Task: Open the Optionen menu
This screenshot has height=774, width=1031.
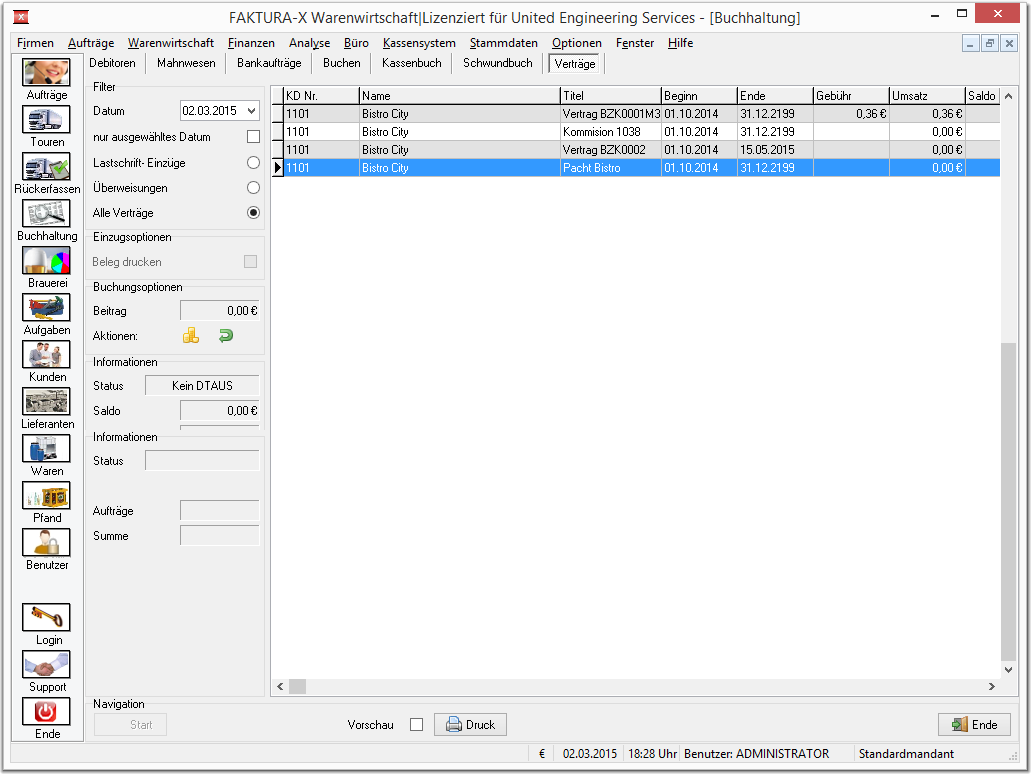Action: [x=577, y=43]
